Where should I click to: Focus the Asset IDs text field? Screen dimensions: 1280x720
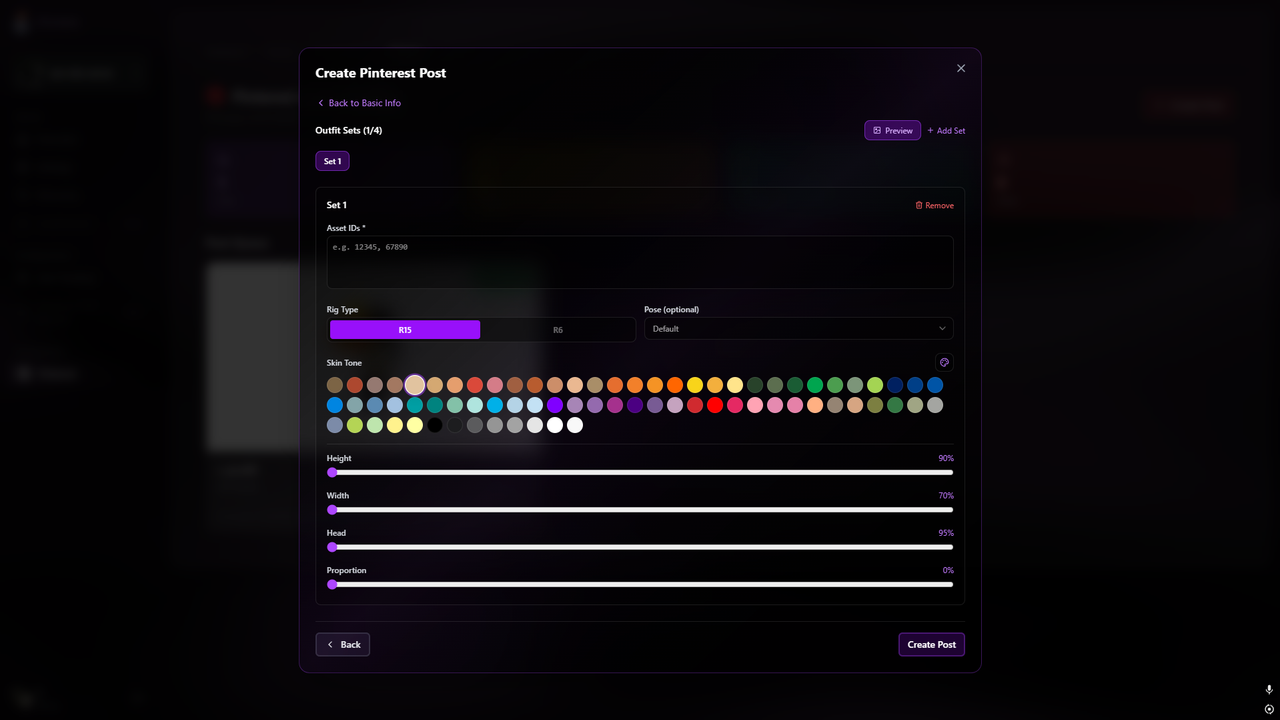click(640, 262)
